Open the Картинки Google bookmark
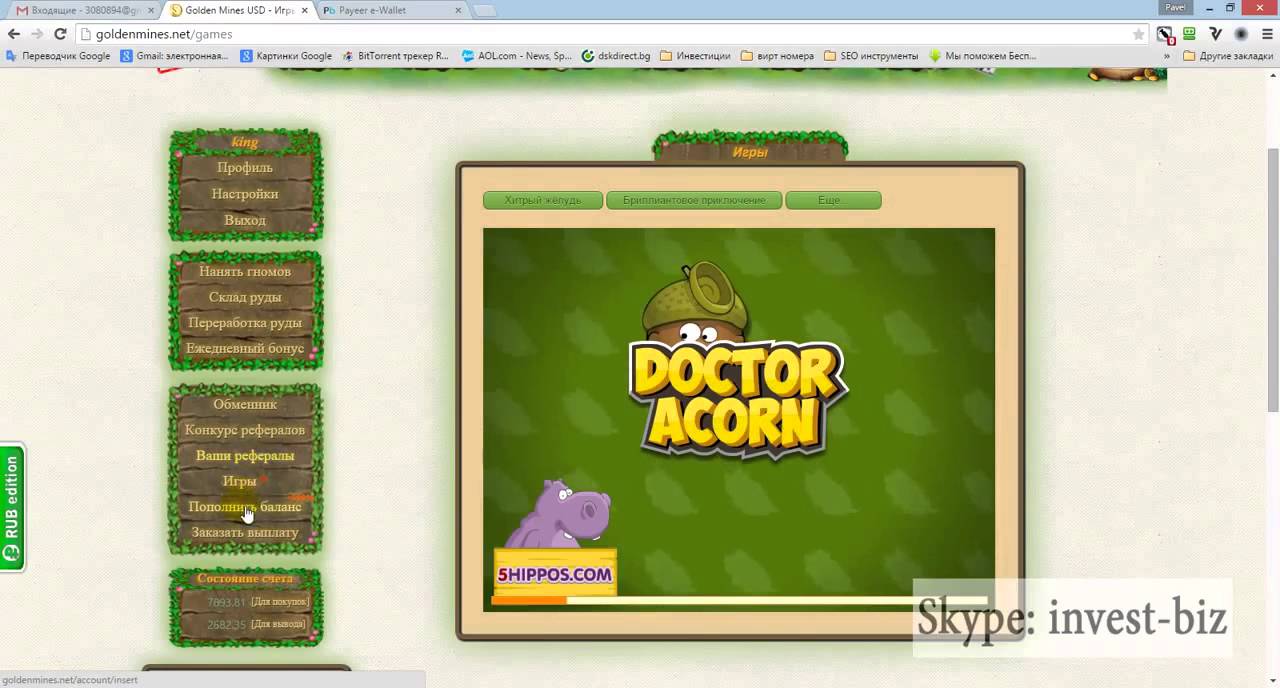Screen dimensions: 1280x688 pyautogui.click(x=285, y=56)
